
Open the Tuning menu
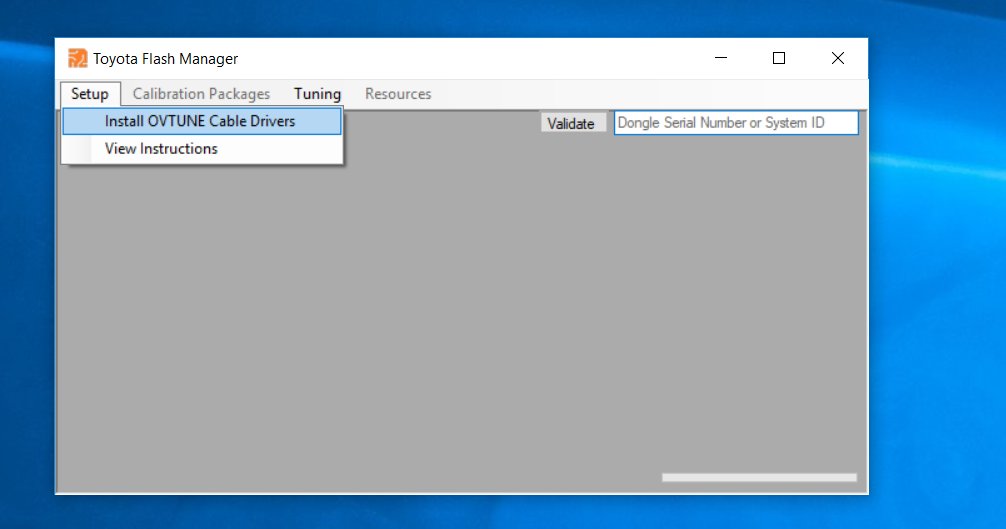pyautogui.click(x=318, y=94)
